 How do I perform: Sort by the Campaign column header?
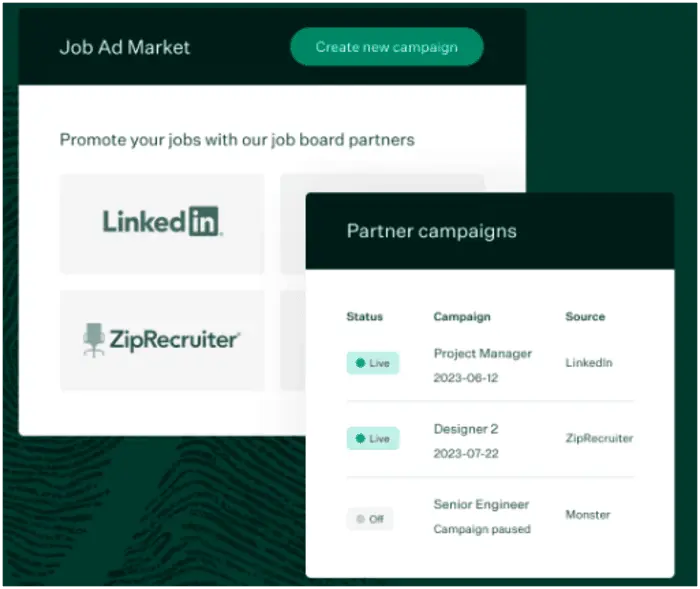(x=462, y=316)
